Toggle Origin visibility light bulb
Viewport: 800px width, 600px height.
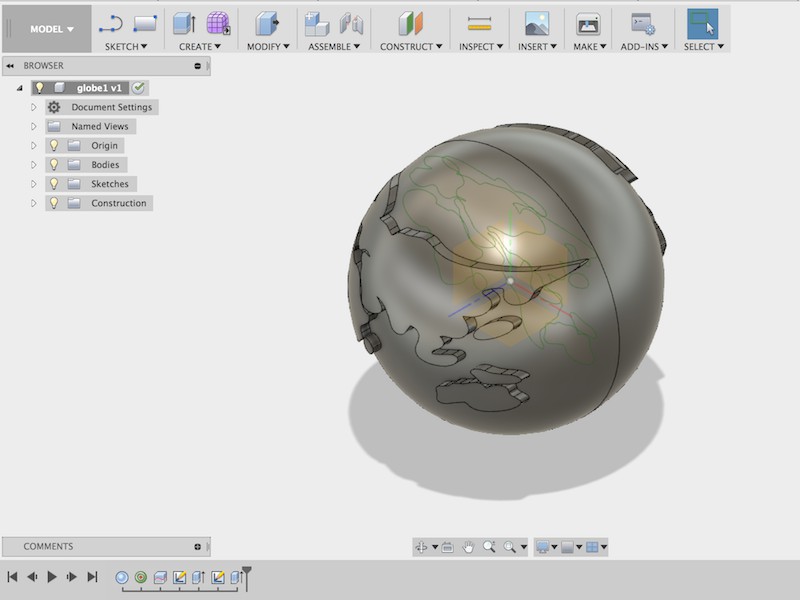[54, 145]
